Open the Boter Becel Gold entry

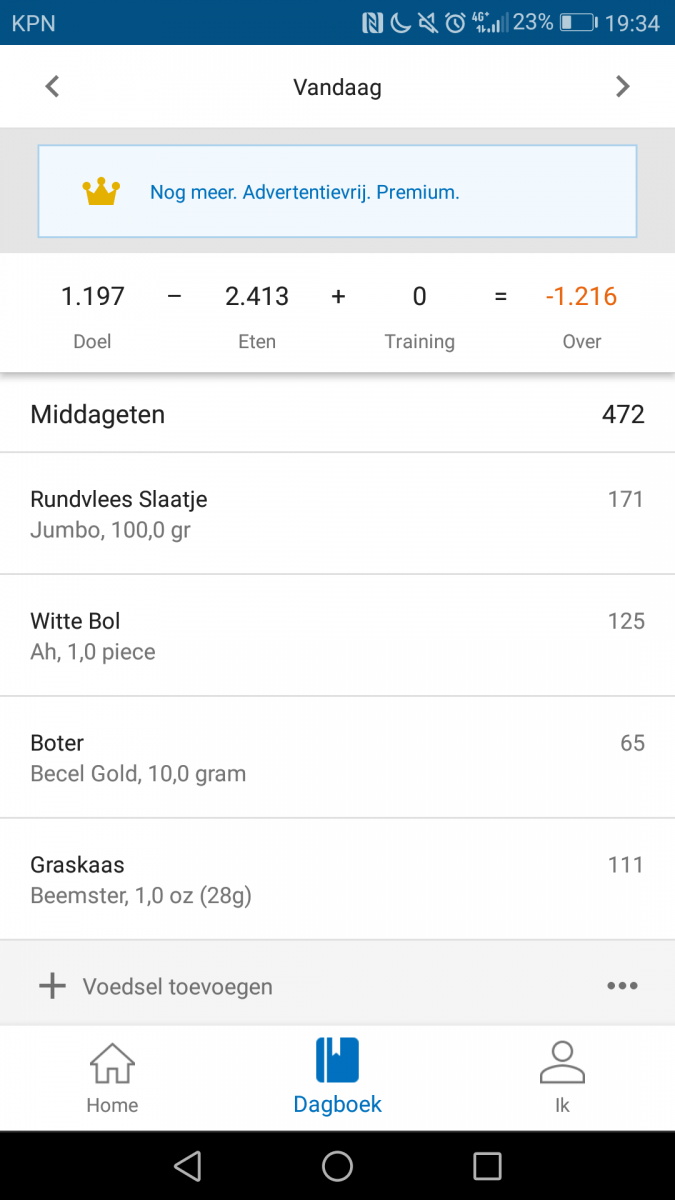click(x=337, y=758)
